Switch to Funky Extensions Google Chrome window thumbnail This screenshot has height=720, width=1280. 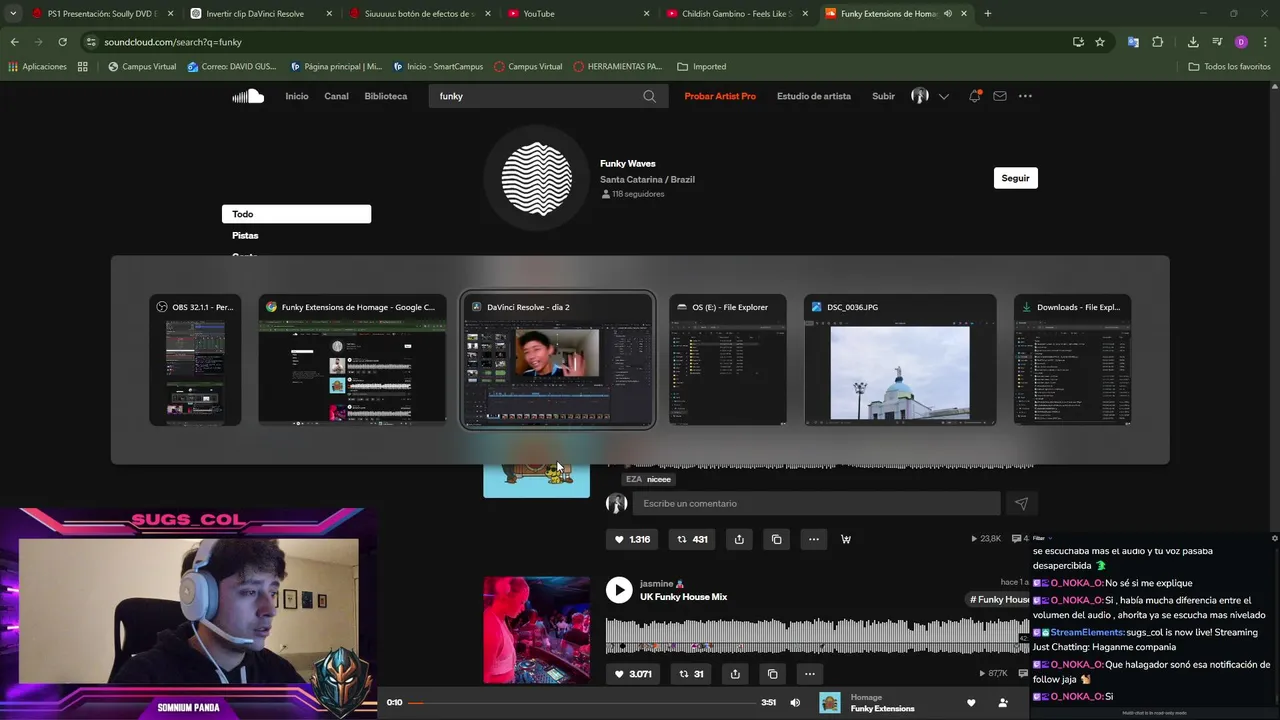pos(352,360)
